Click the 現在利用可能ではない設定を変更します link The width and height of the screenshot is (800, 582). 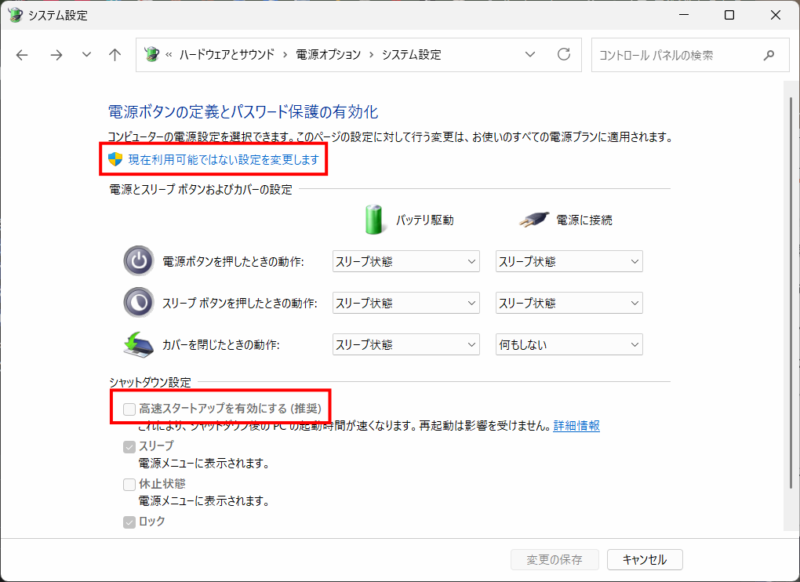pos(223,160)
